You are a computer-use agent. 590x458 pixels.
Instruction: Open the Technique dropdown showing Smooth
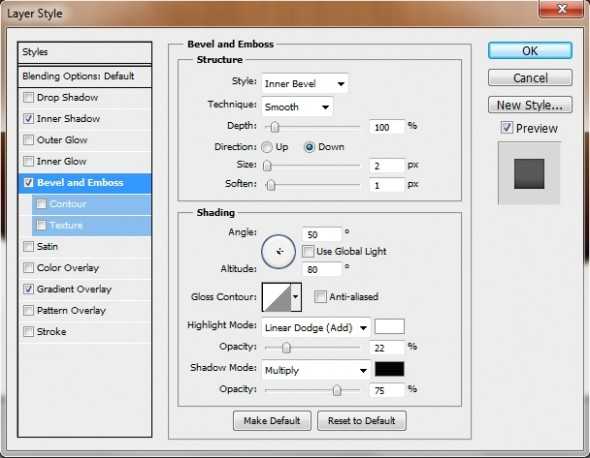coord(297,107)
